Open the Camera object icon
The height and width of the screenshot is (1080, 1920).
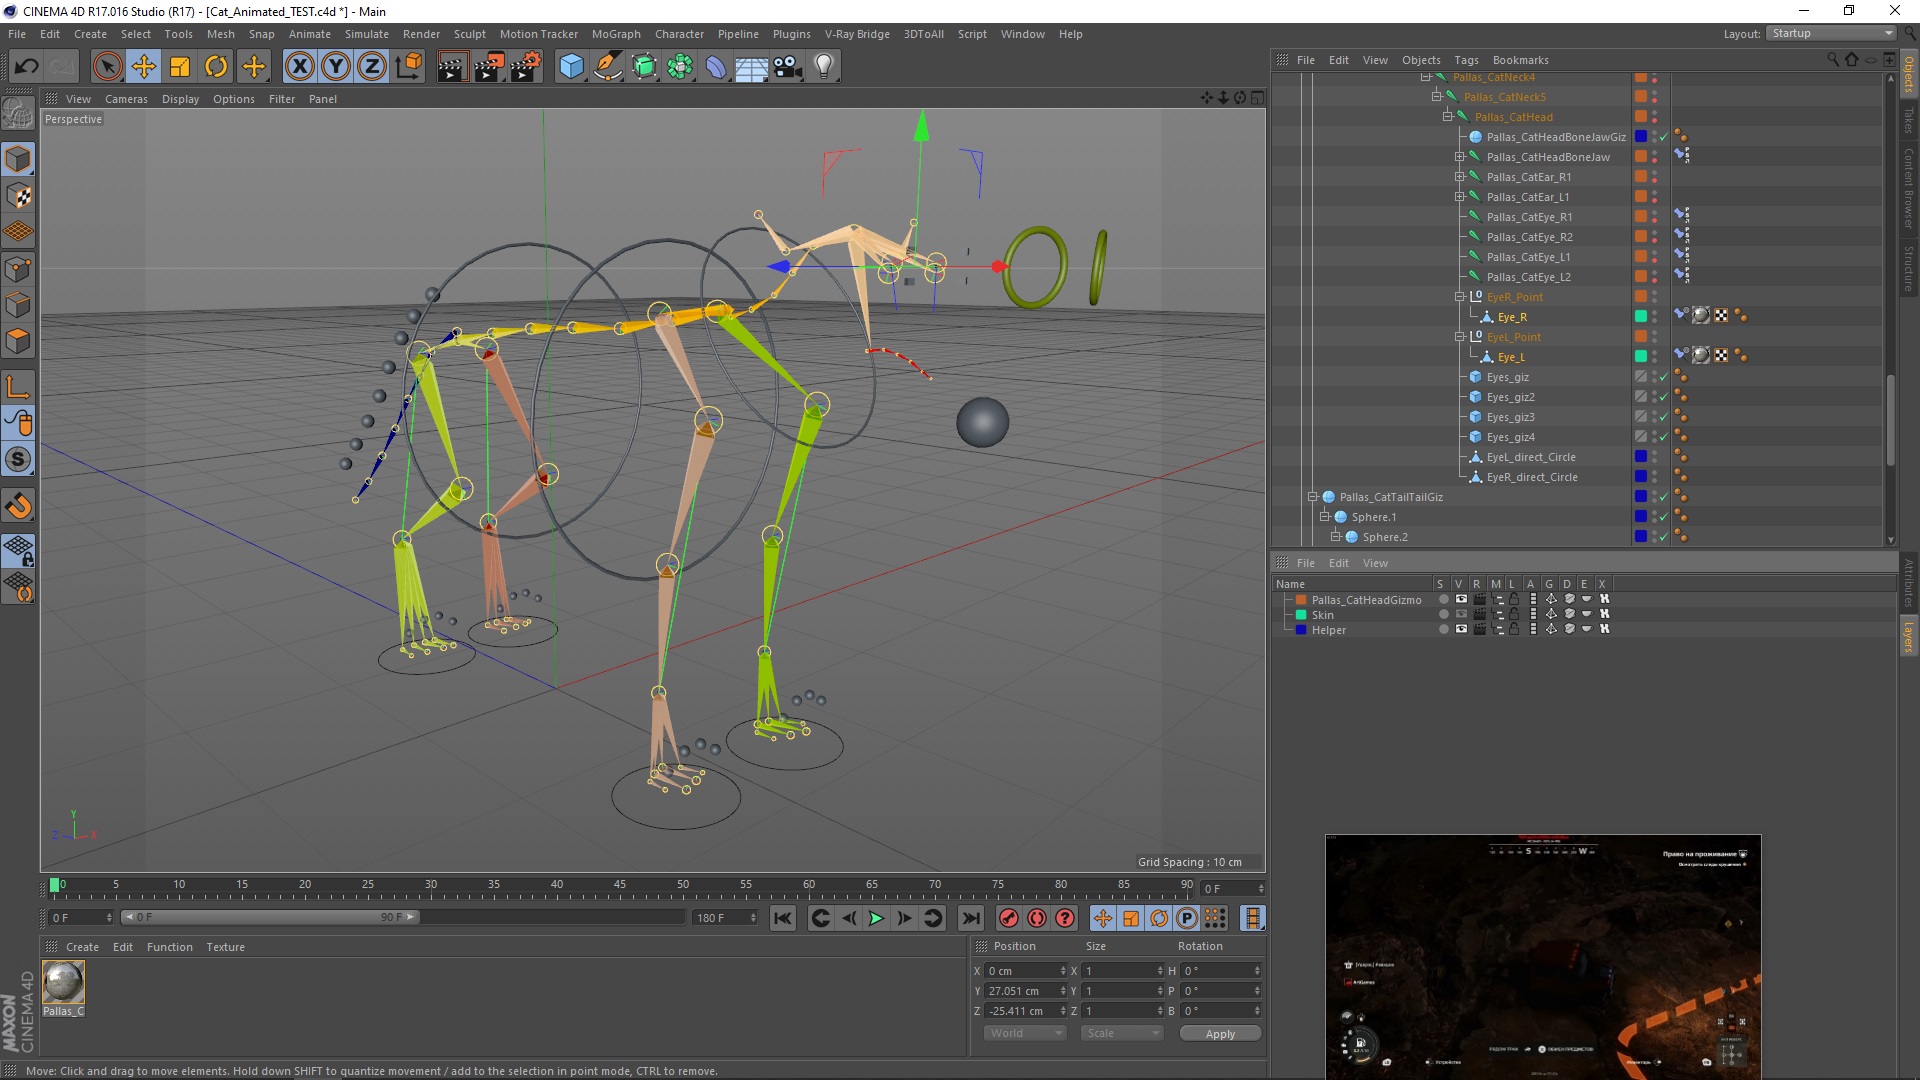pyautogui.click(x=788, y=67)
